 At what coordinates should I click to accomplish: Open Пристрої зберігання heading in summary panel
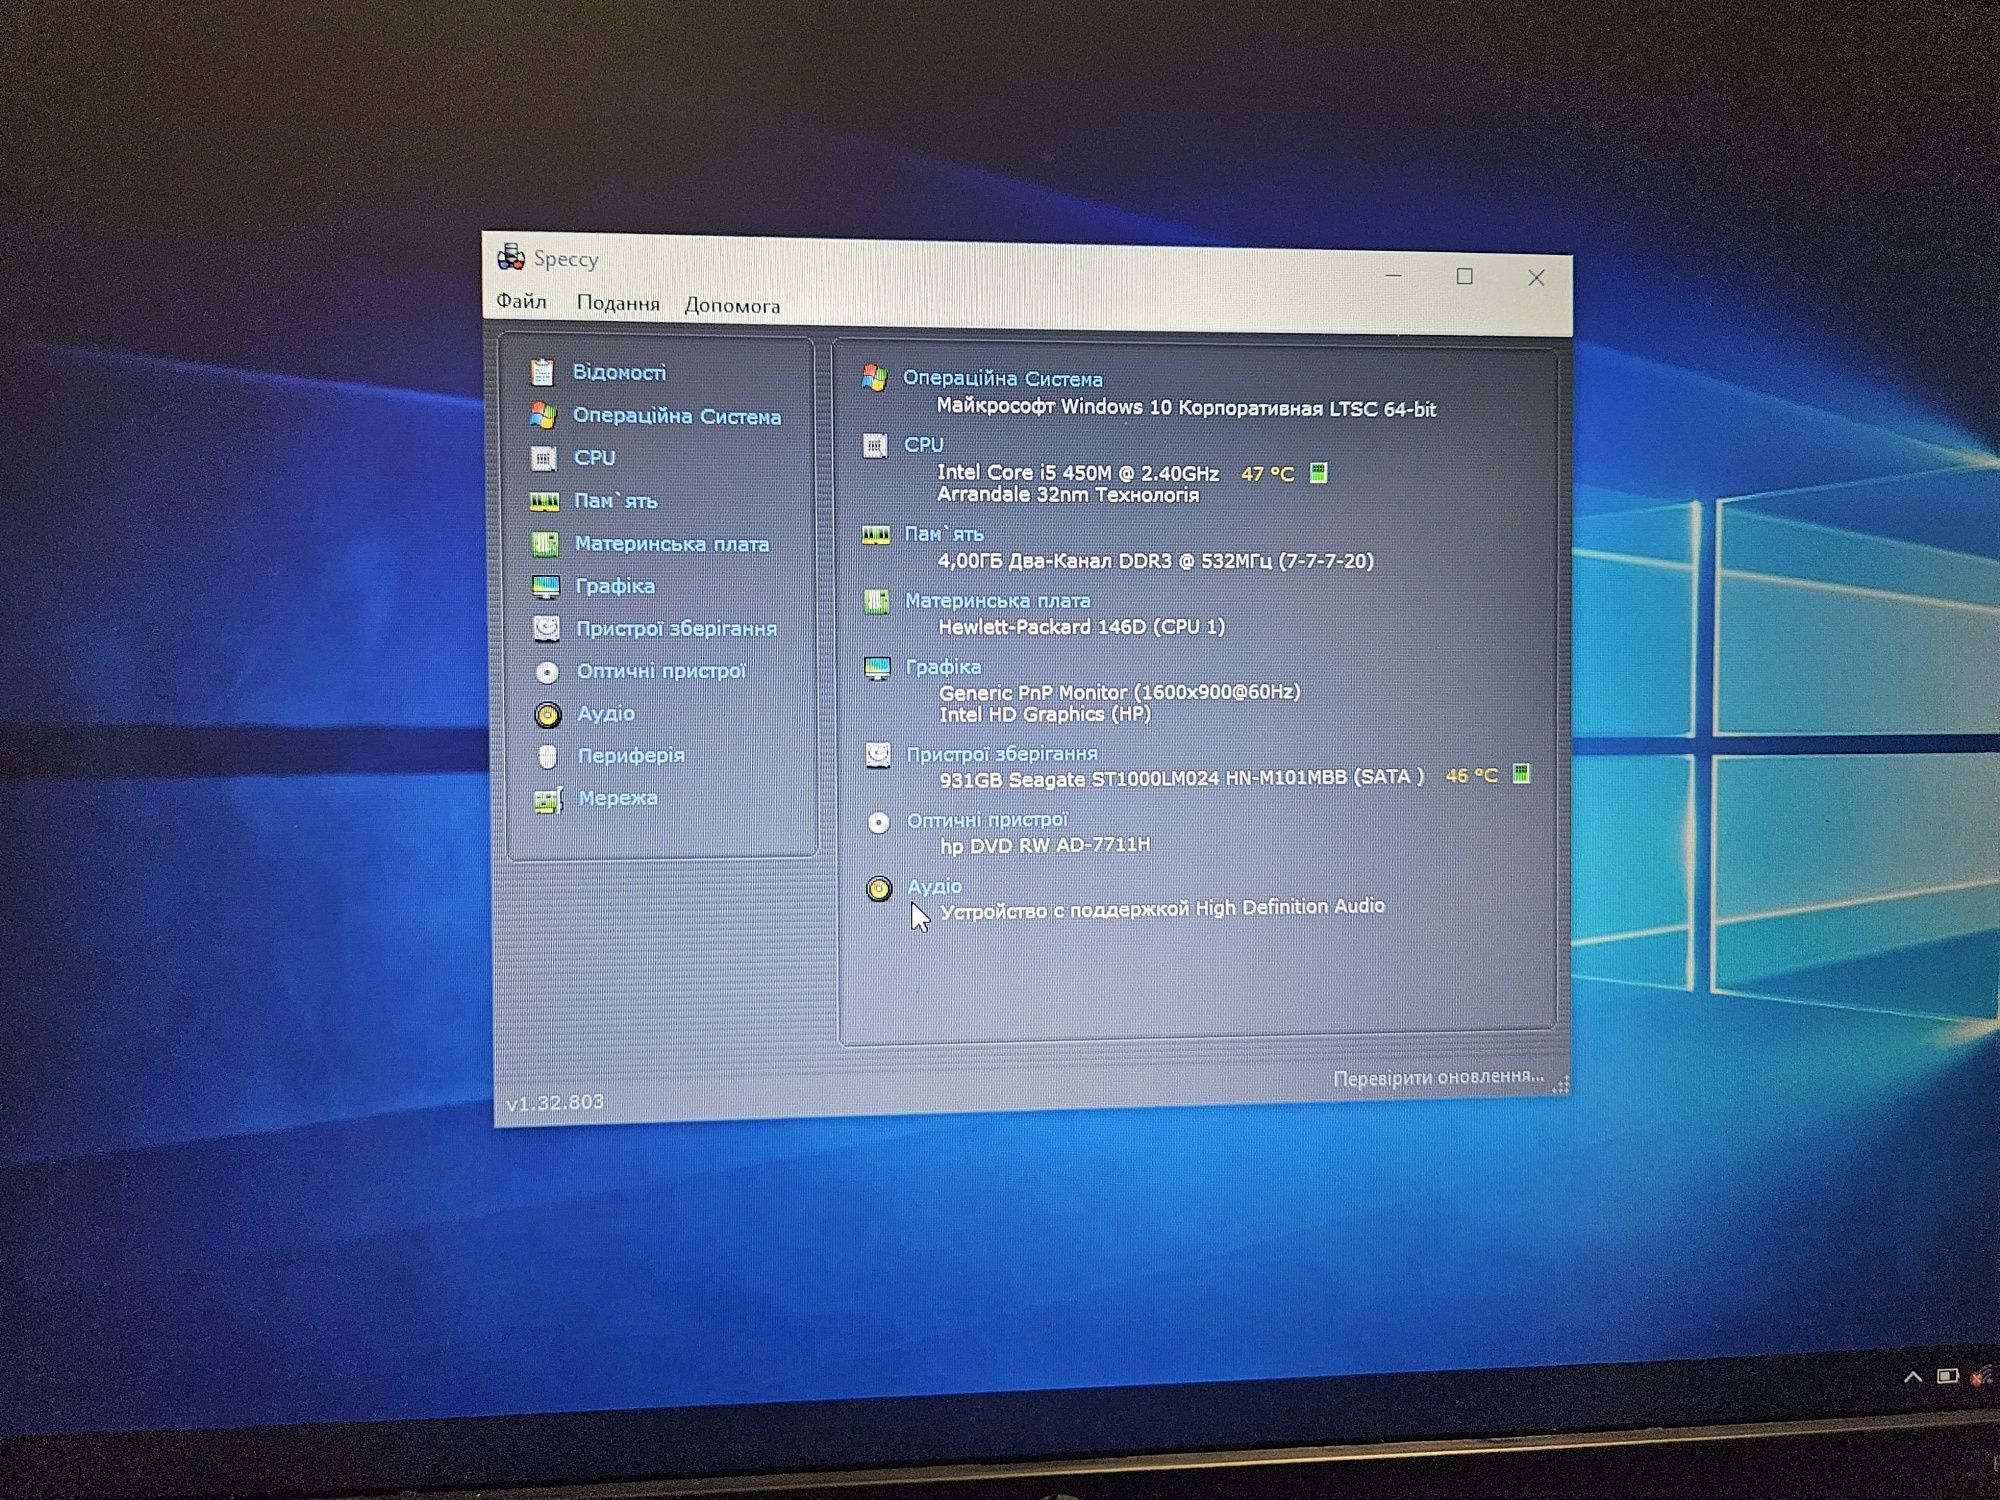pyautogui.click(x=1002, y=754)
